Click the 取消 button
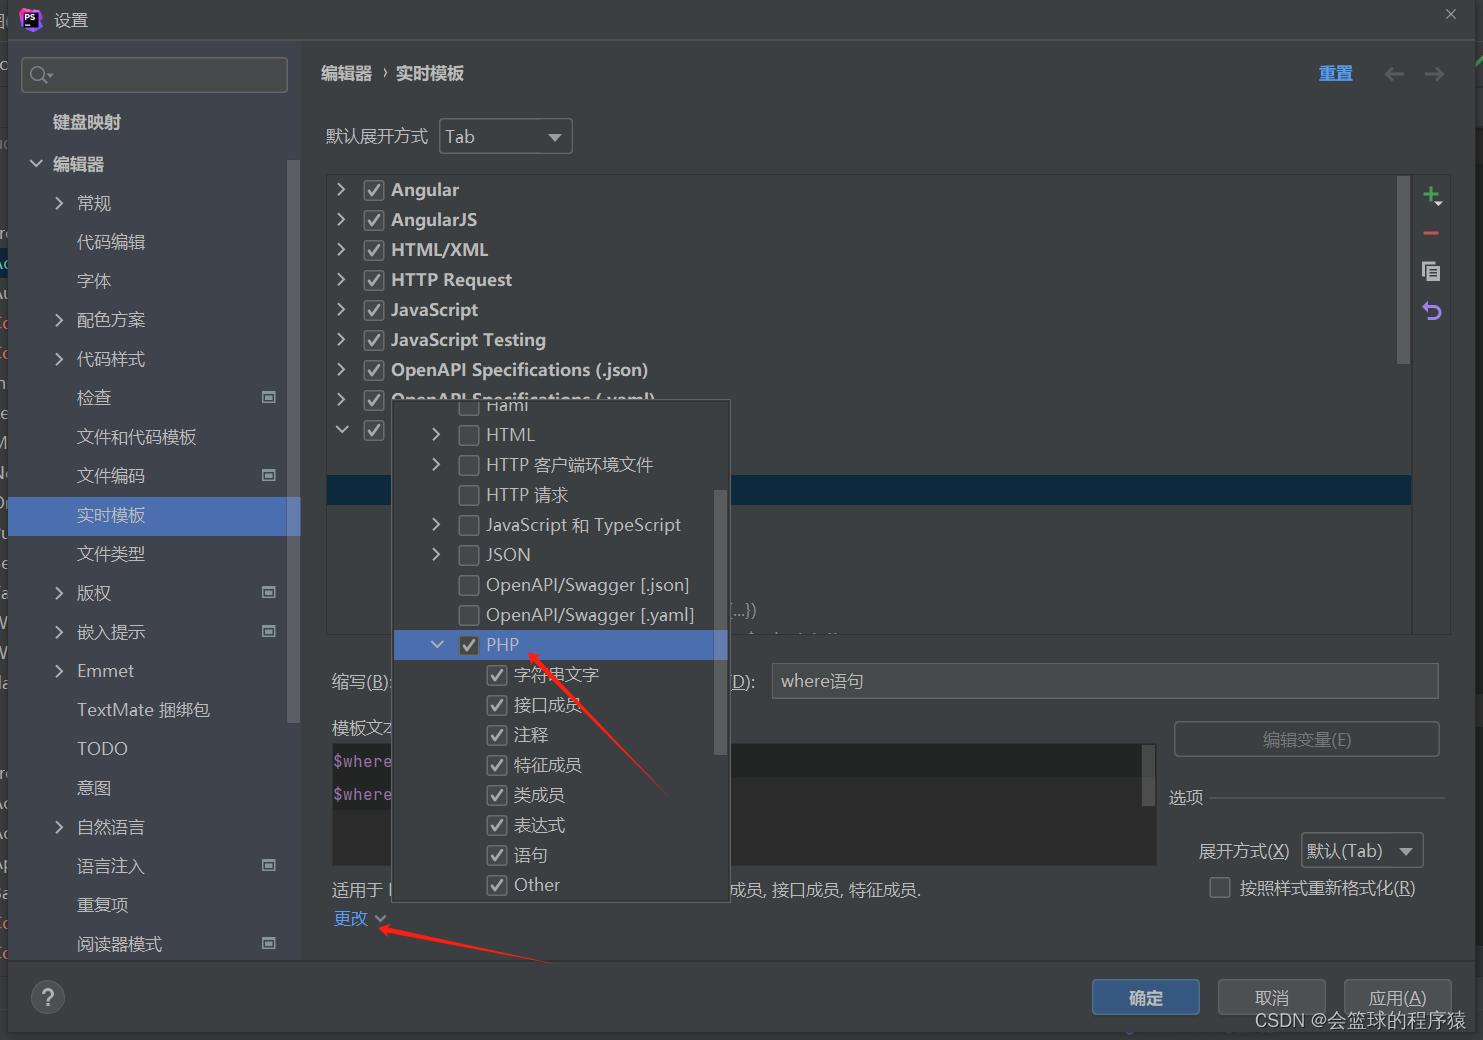Image resolution: width=1483 pixels, height=1040 pixels. coord(1271,997)
